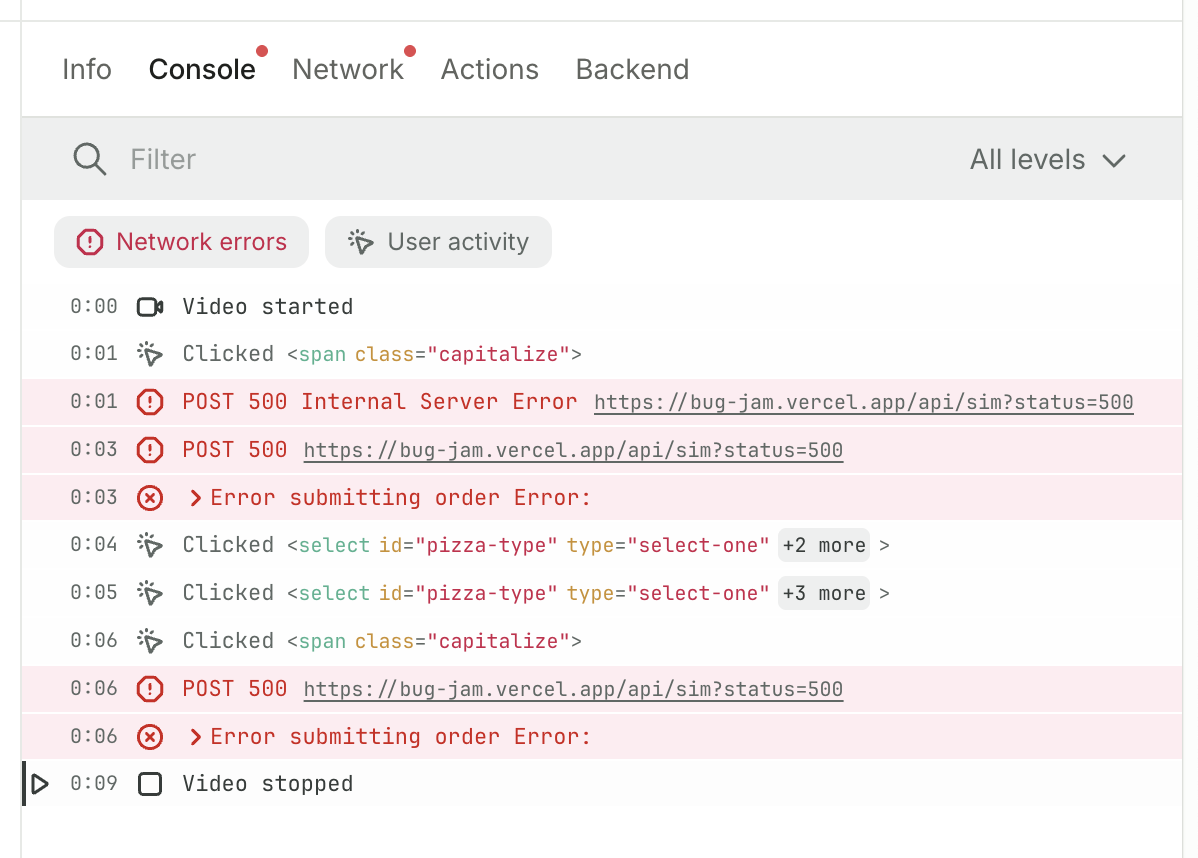Screen dimensions: 1198x858
Task: Click the error icon on Internal Server Error row
Action: [x=150, y=402]
